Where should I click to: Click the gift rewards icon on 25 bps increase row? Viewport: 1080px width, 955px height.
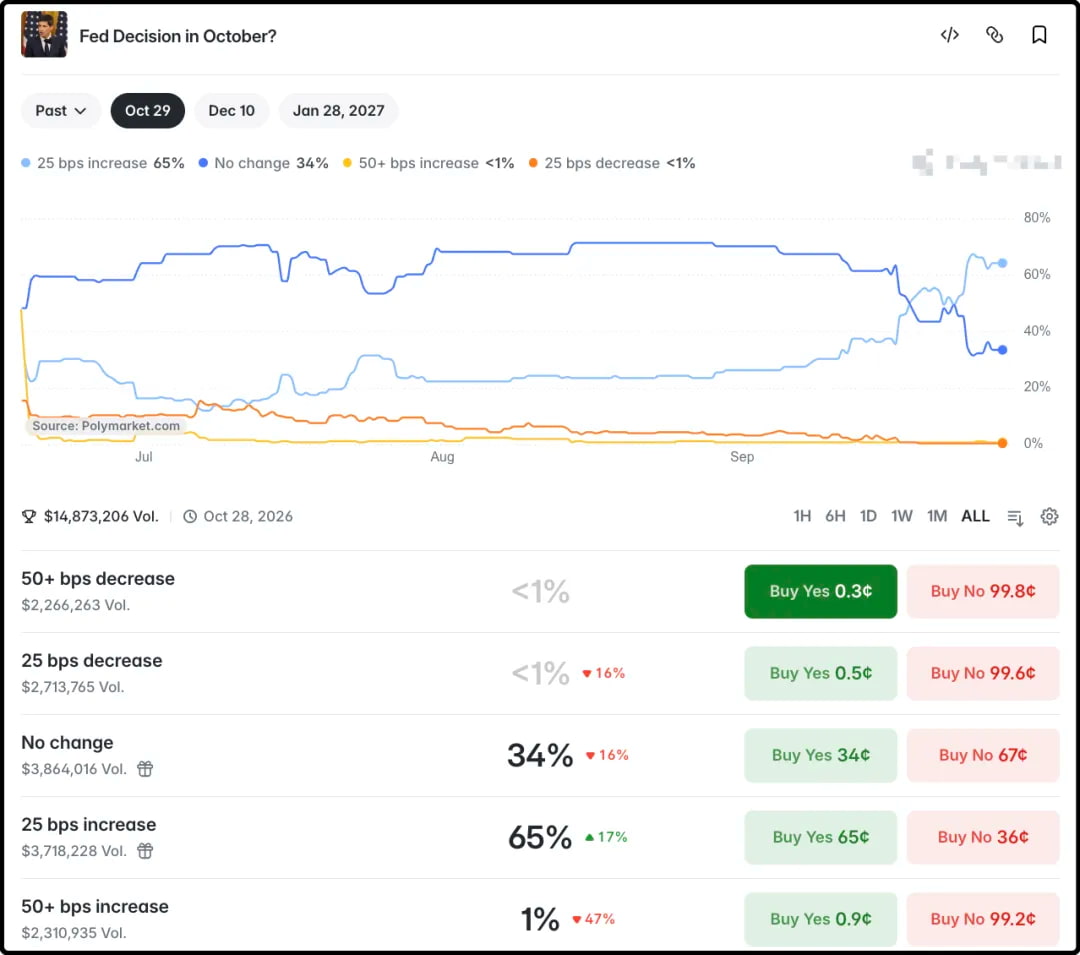click(145, 851)
